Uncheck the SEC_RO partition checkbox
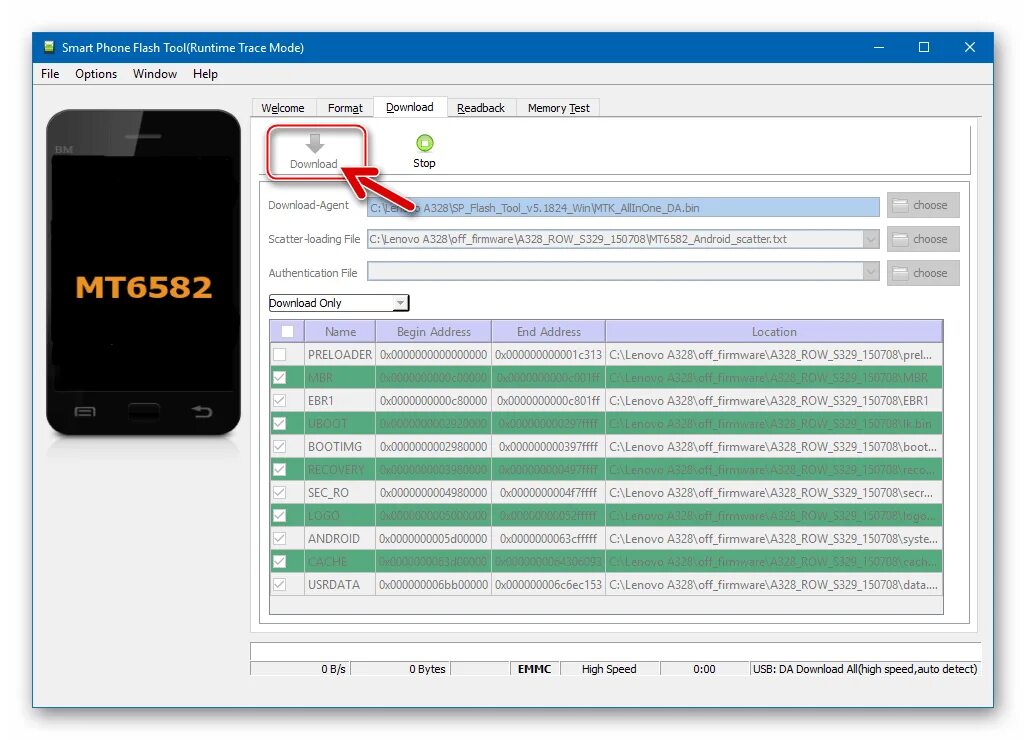 pyautogui.click(x=279, y=492)
